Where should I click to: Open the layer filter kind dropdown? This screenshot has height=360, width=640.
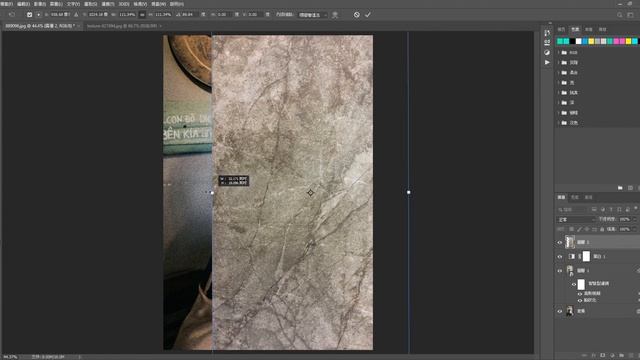572,209
